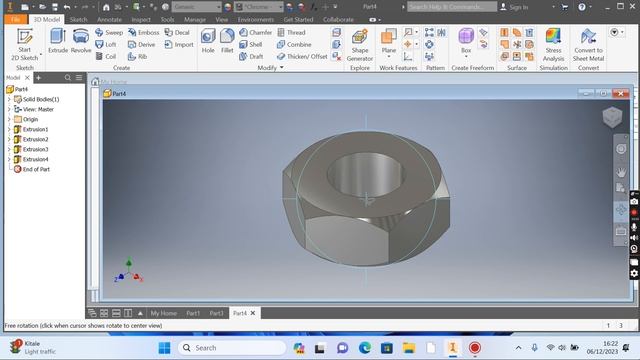Select the Shell tool
Viewport: 640px width, 360px height.
click(x=251, y=44)
